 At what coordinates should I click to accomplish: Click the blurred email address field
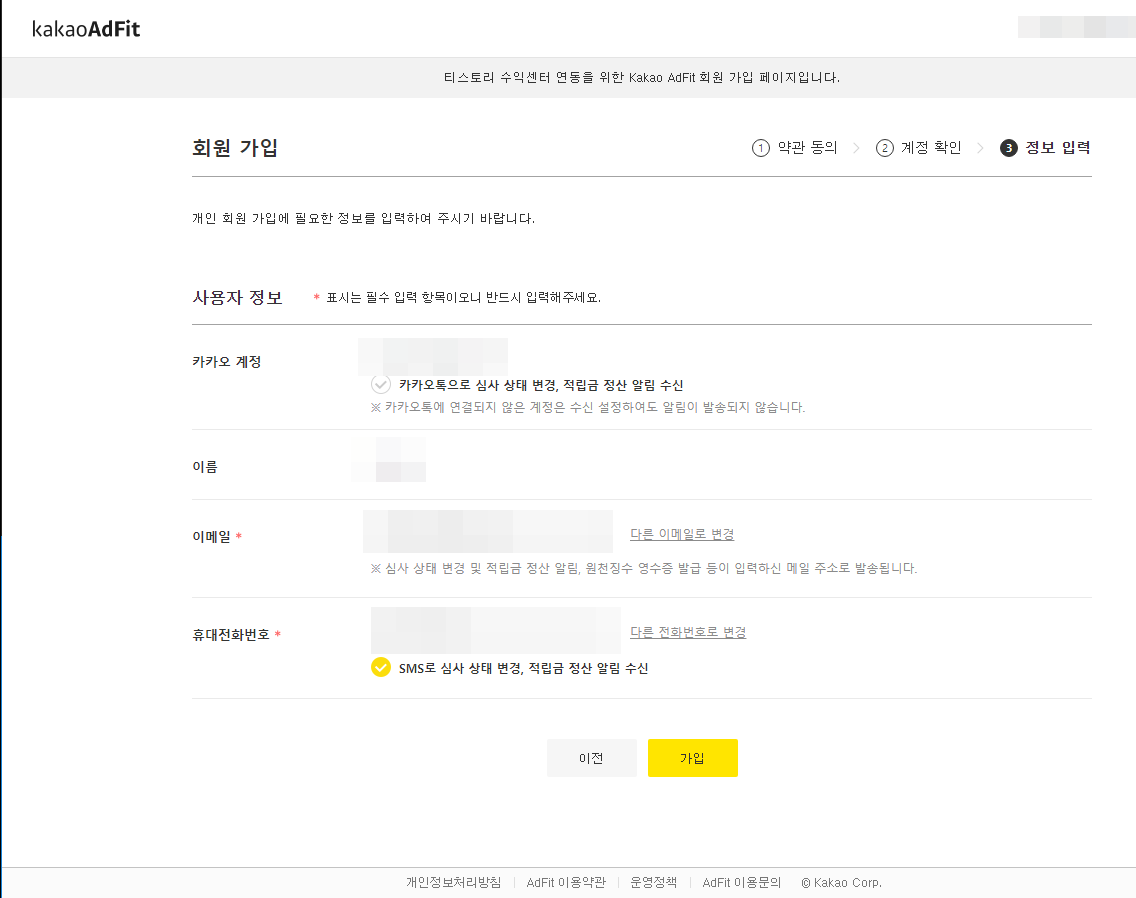[488, 532]
